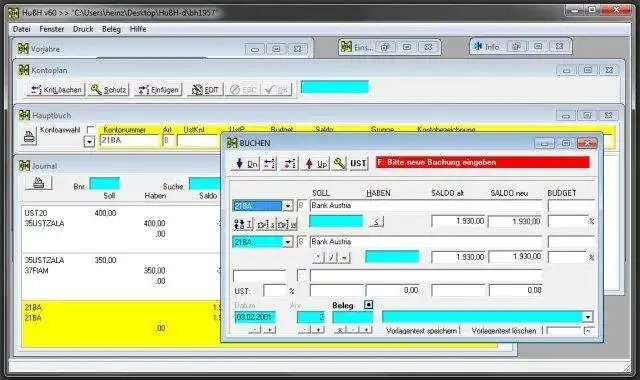Click the printer icon in Journal
Screen dimensions: 640x380
pyautogui.click(x=38, y=183)
